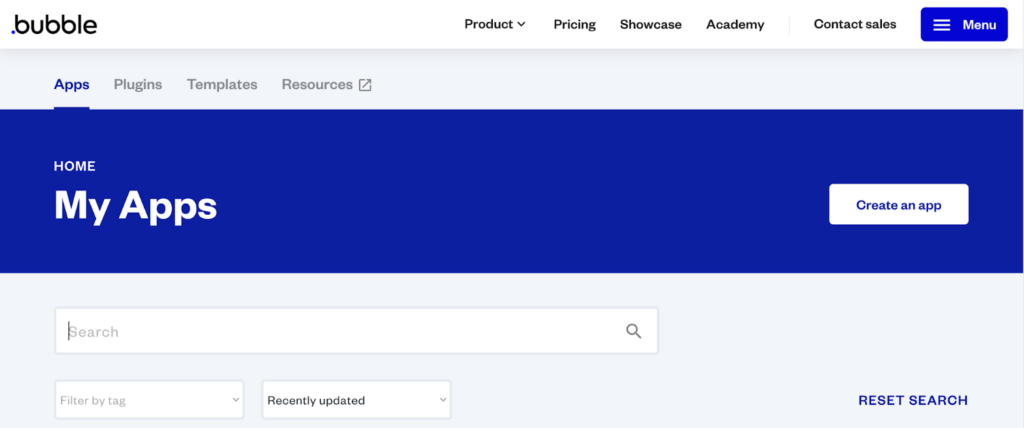Viewport: 1024px width, 428px height.
Task: Click RESET SEARCH
Action: (913, 400)
